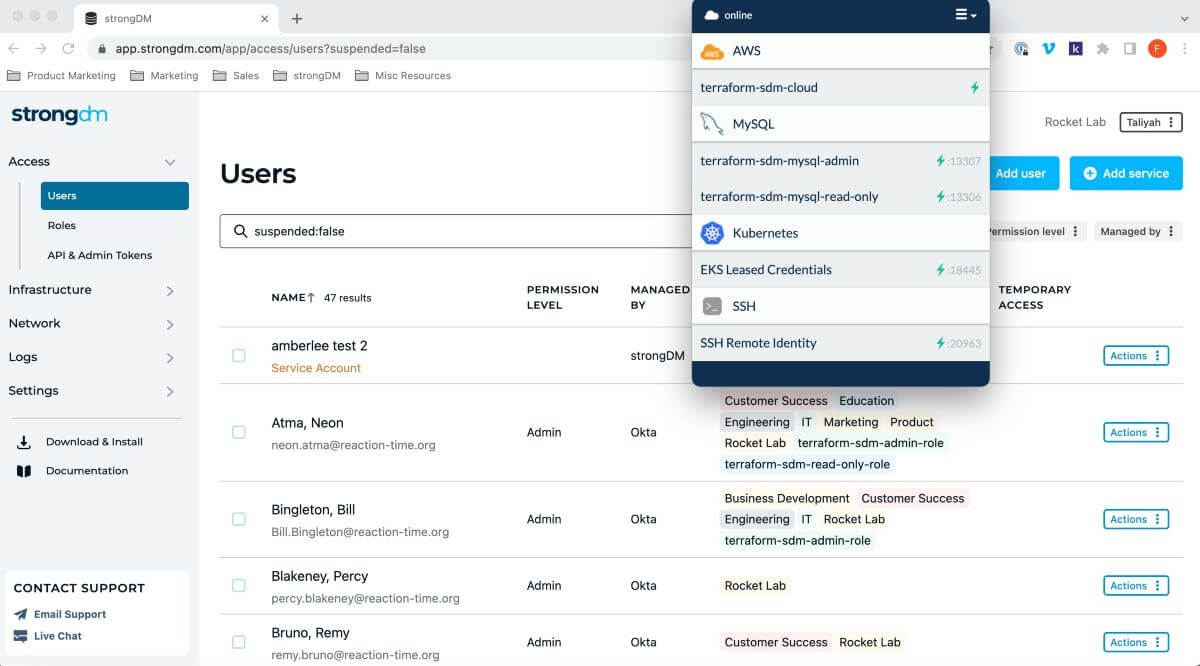1200x666 pixels.
Task: Expand the Infrastructure section
Action: coord(170,291)
